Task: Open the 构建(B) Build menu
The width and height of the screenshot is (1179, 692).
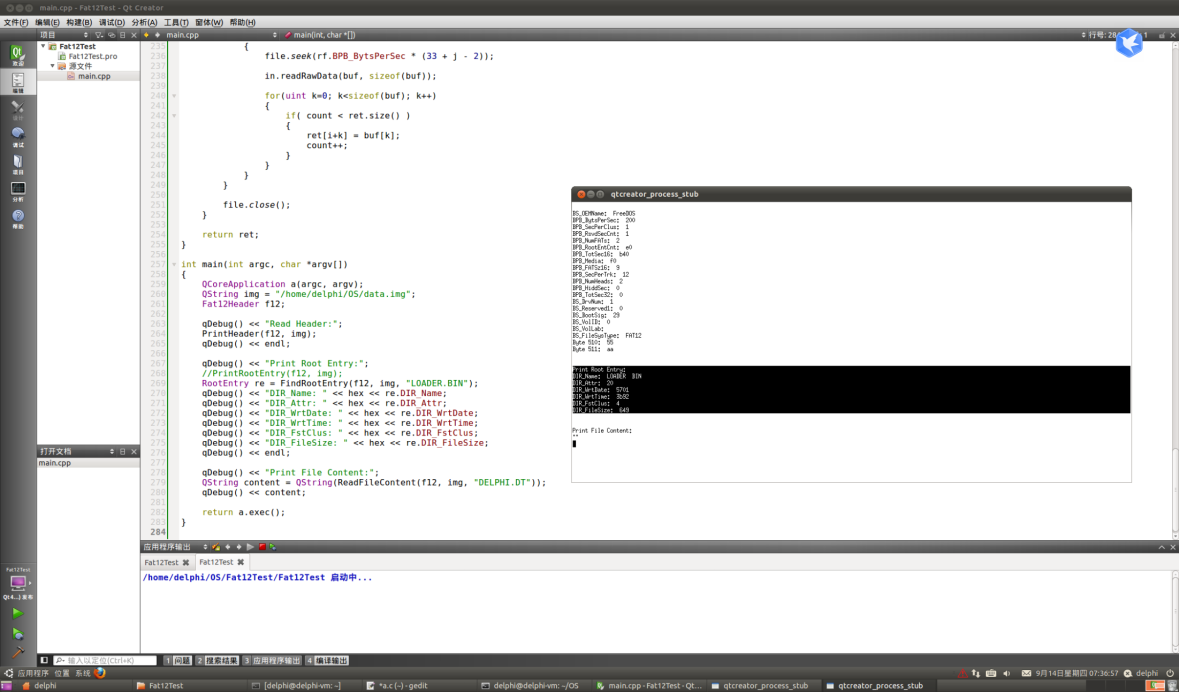Action: [x=79, y=22]
